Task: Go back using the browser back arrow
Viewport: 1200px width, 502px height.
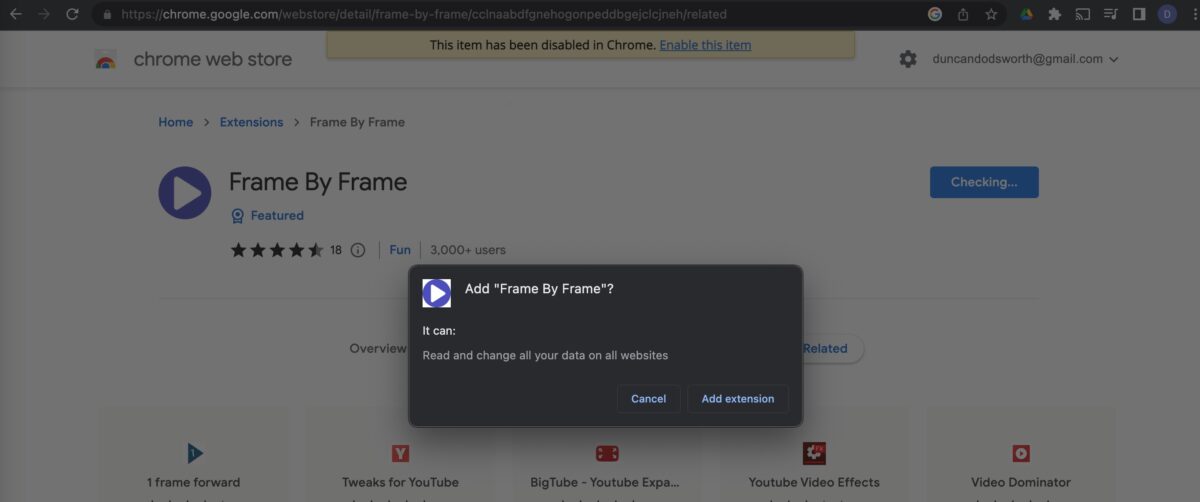Action: 16,14
